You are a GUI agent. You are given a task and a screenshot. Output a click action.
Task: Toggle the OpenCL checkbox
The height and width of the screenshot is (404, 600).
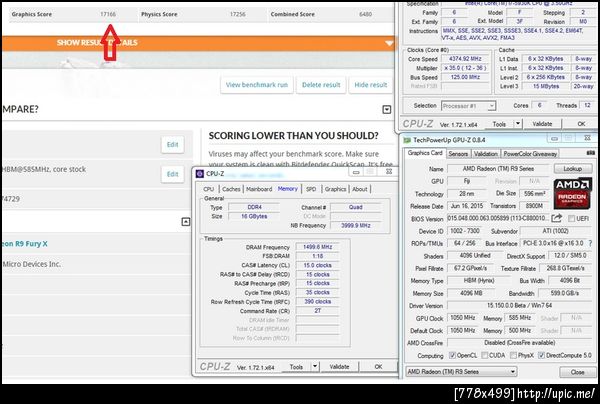[452, 355]
